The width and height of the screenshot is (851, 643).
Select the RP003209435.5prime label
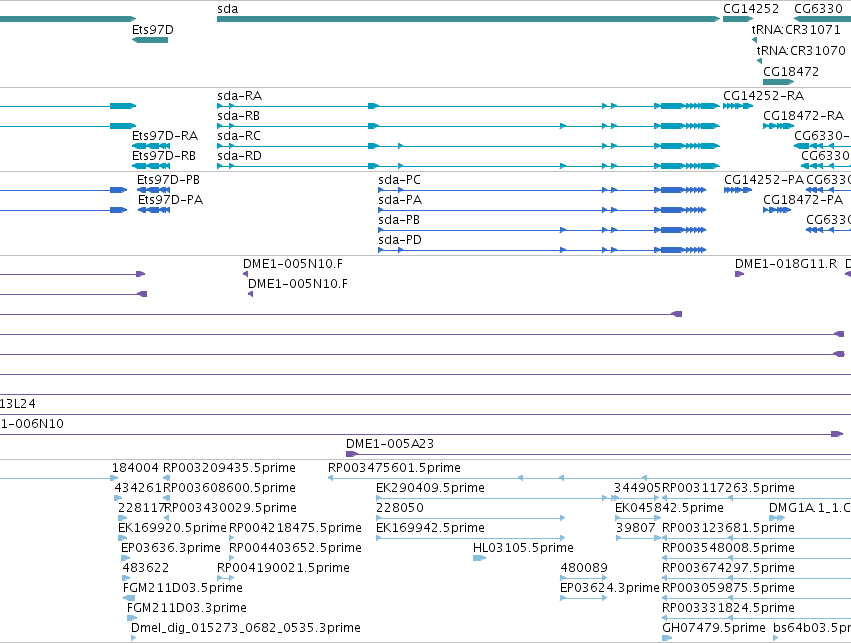tap(229, 468)
